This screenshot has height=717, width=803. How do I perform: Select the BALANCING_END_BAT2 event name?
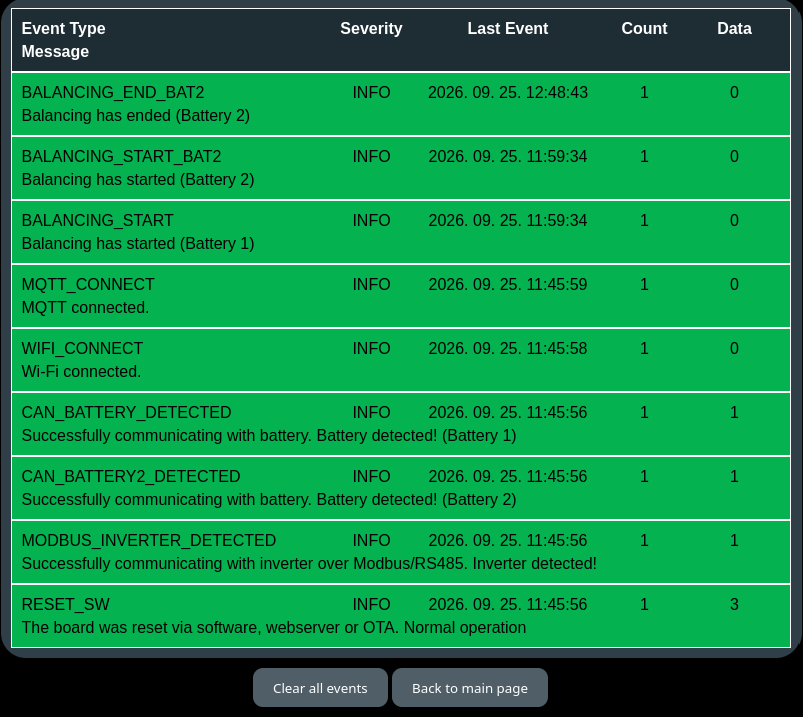coord(113,92)
